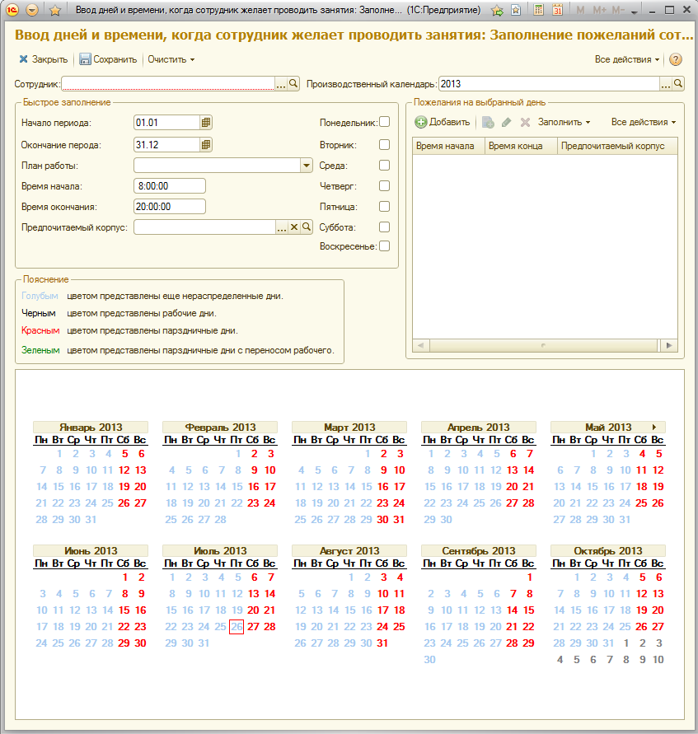Select date 28 in Февраль 2013
698x734 pixels.
(x=220, y=520)
